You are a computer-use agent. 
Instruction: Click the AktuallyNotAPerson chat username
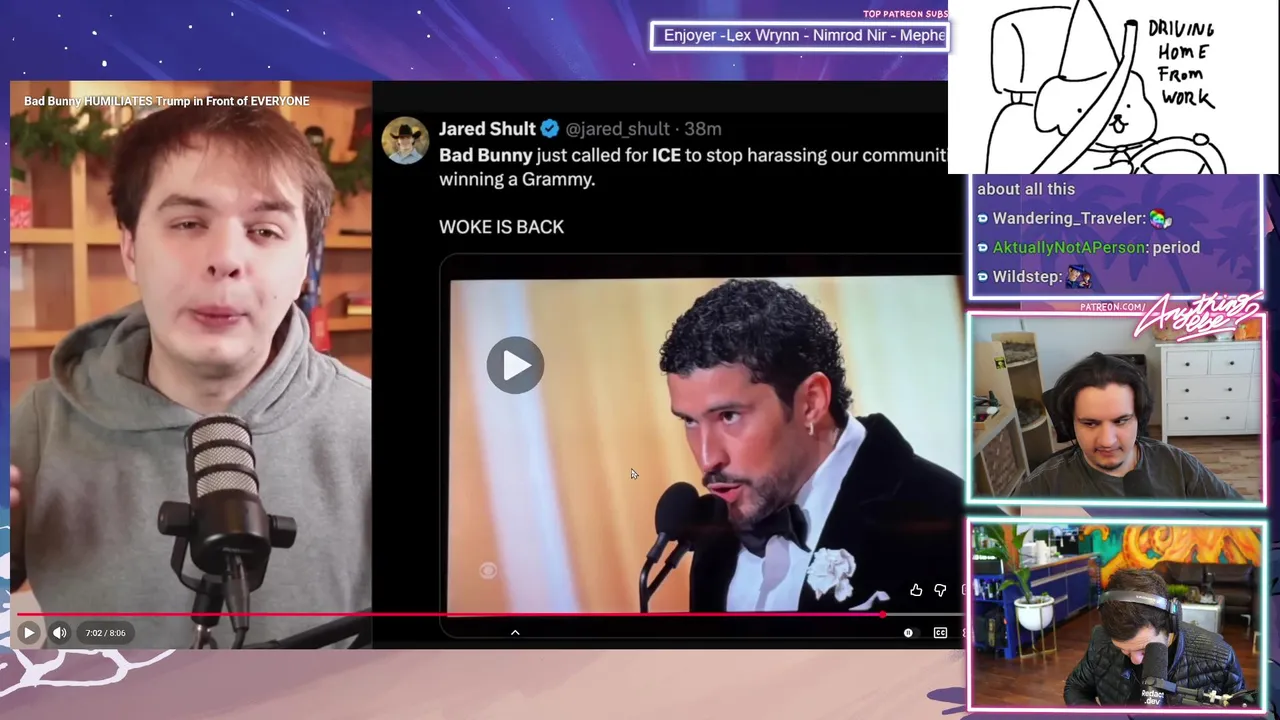1070,247
